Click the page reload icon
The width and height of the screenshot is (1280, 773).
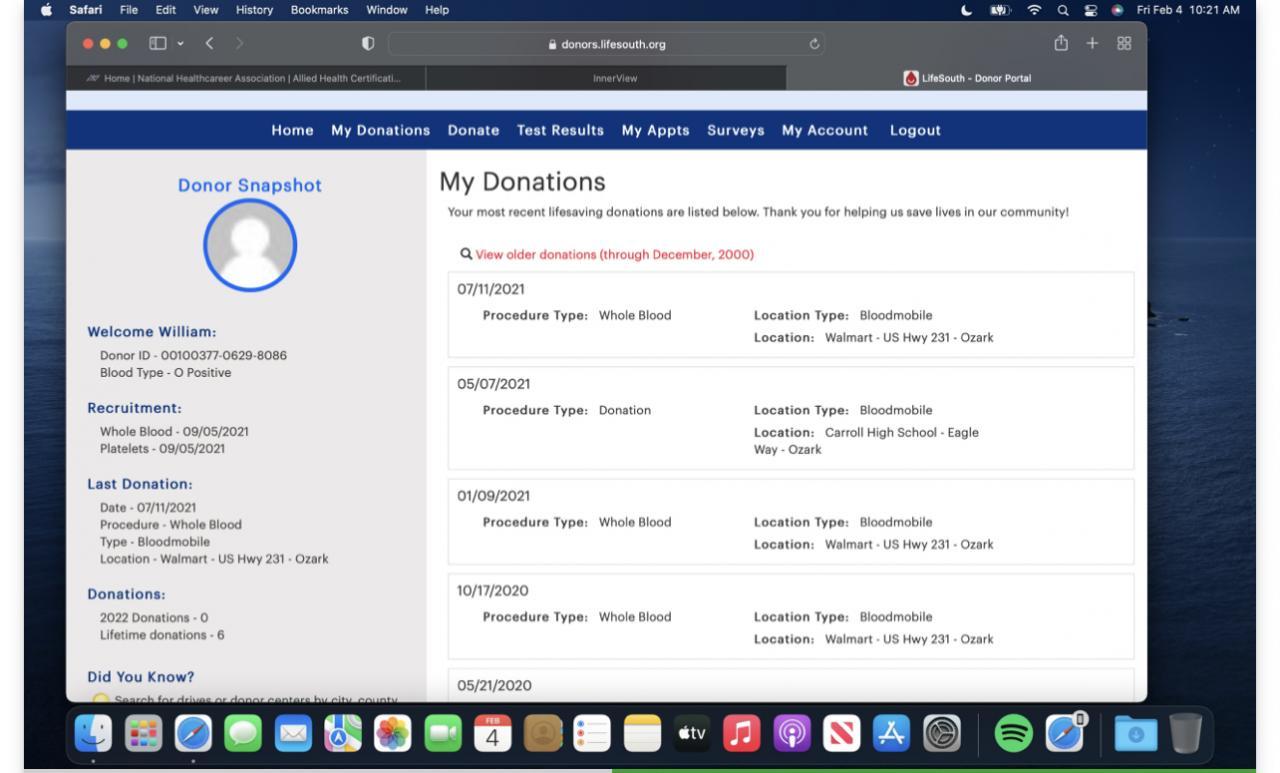(x=817, y=44)
